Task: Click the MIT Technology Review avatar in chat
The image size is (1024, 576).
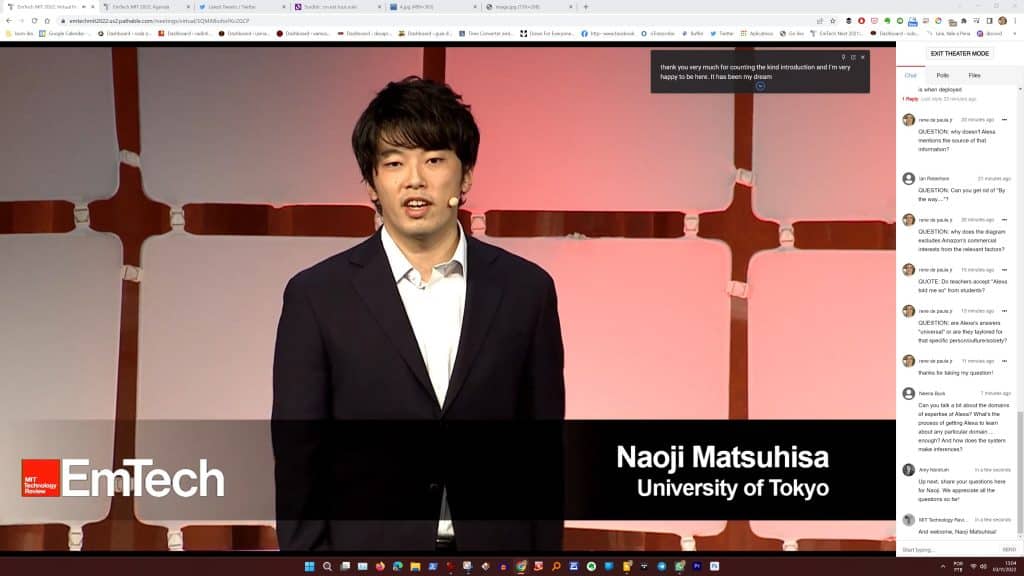Action: pos(909,520)
